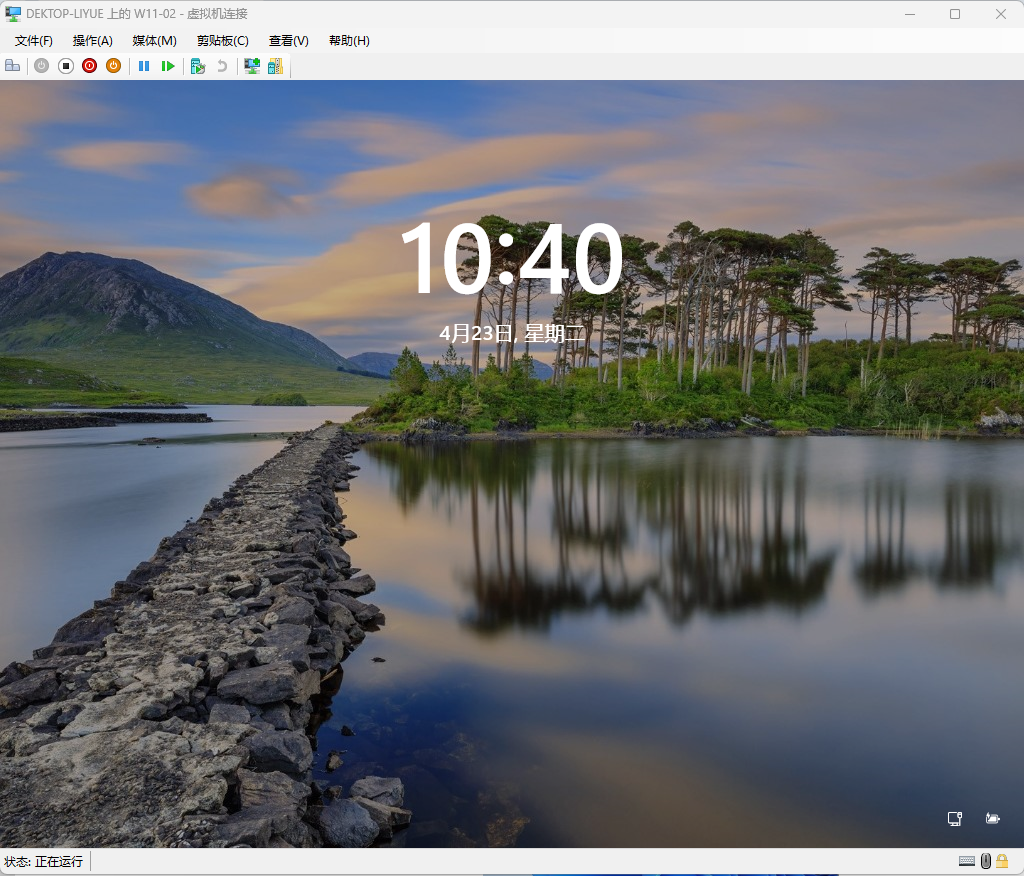This screenshot has width=1024, height=876.
Task: Turn off the VM with the black square icon
Action: click(x=65, y=66)
